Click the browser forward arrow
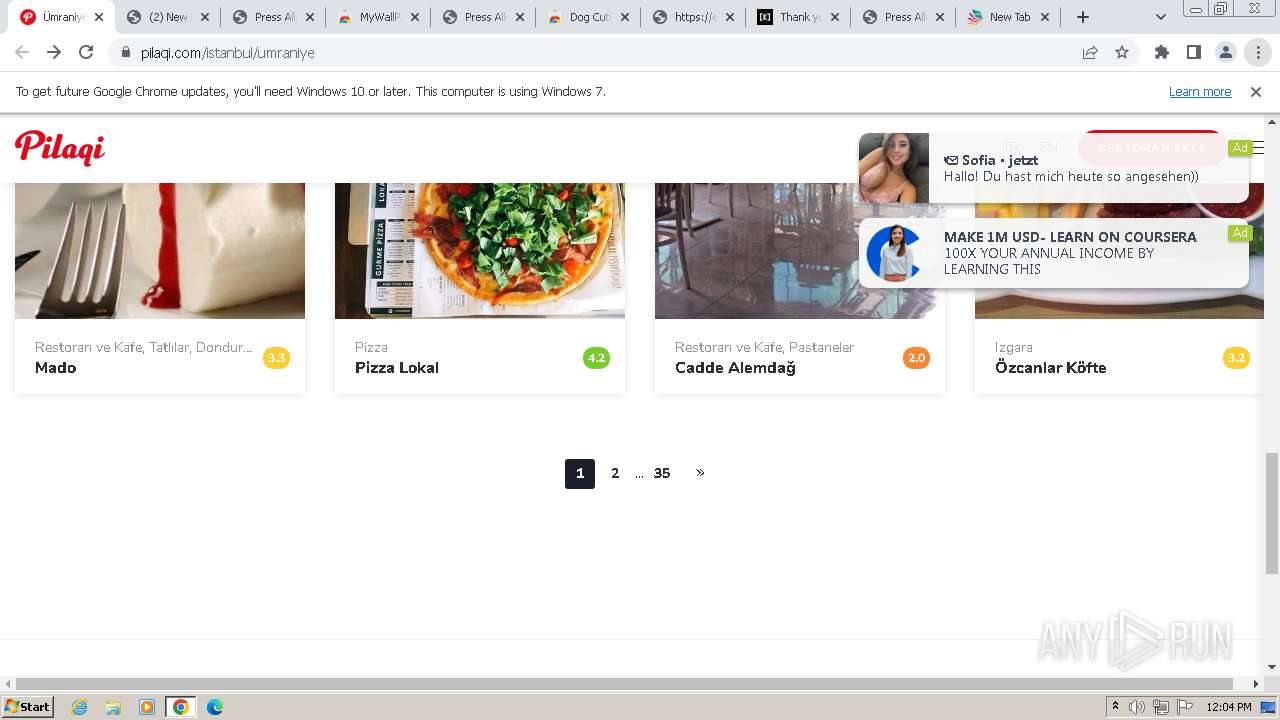1280x720 pixels. (x=54, y=53)
